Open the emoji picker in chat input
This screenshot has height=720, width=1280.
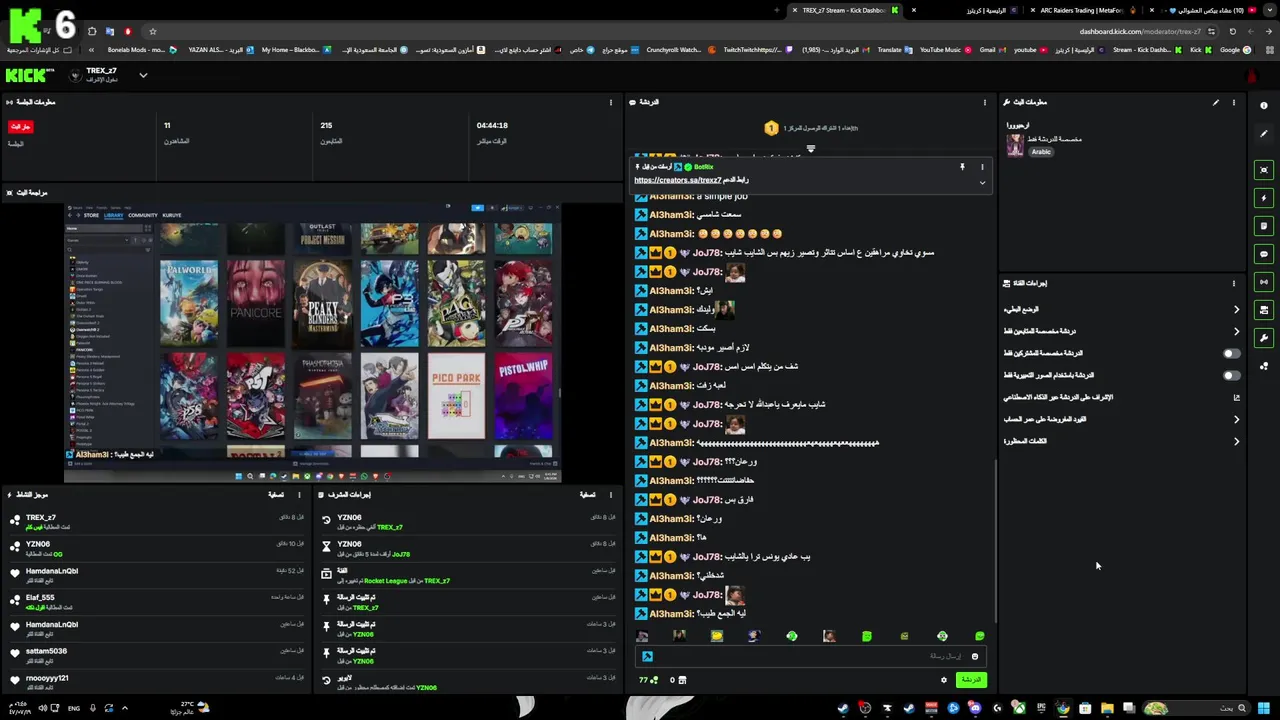coord(975,656)
